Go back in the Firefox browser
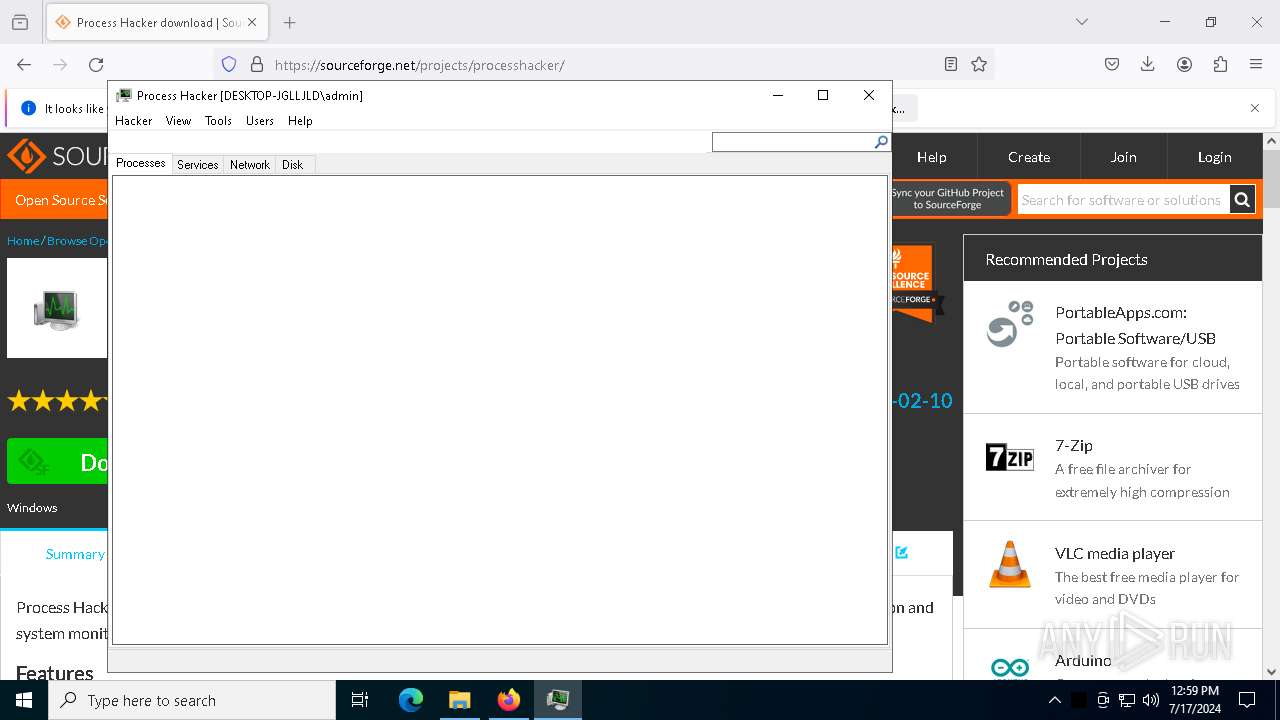The width and height of the screenshot is (1280, 720). click(x=24, y=64)
